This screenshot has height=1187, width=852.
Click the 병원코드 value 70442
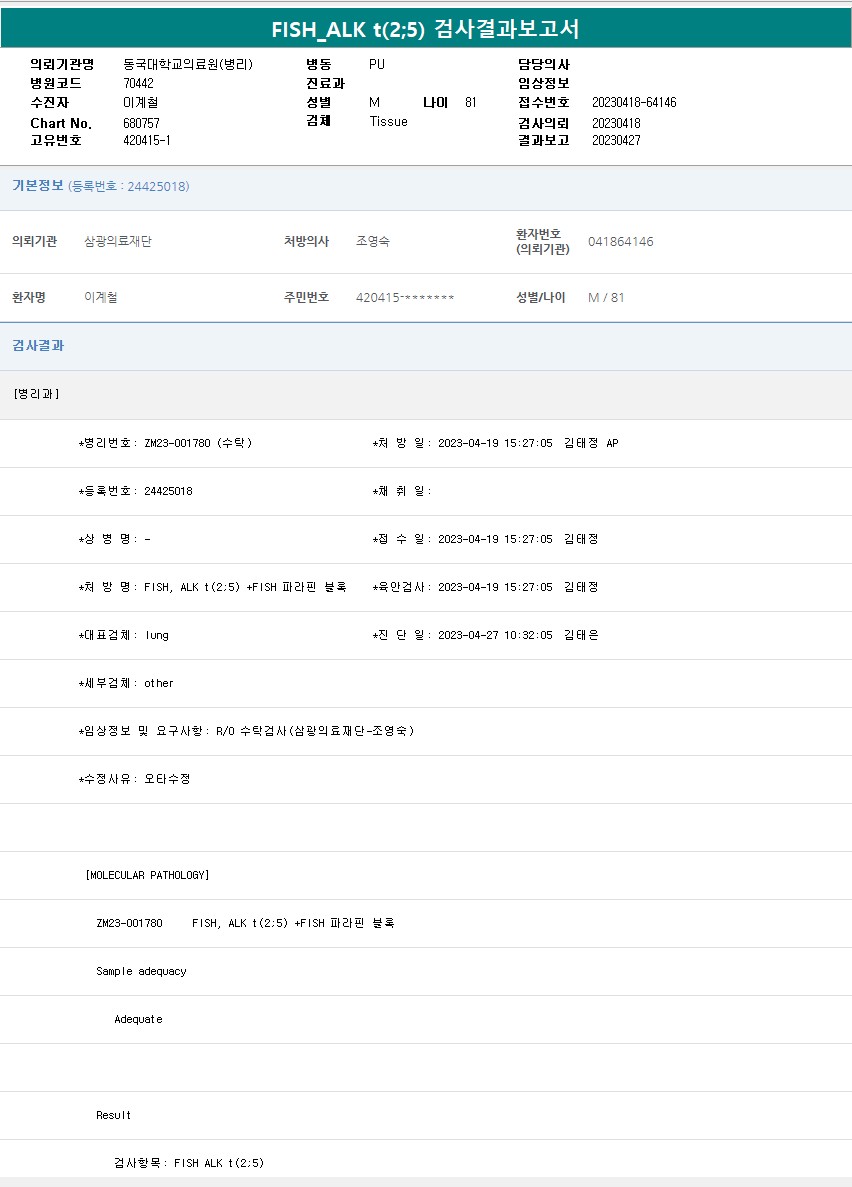point(138,84)
